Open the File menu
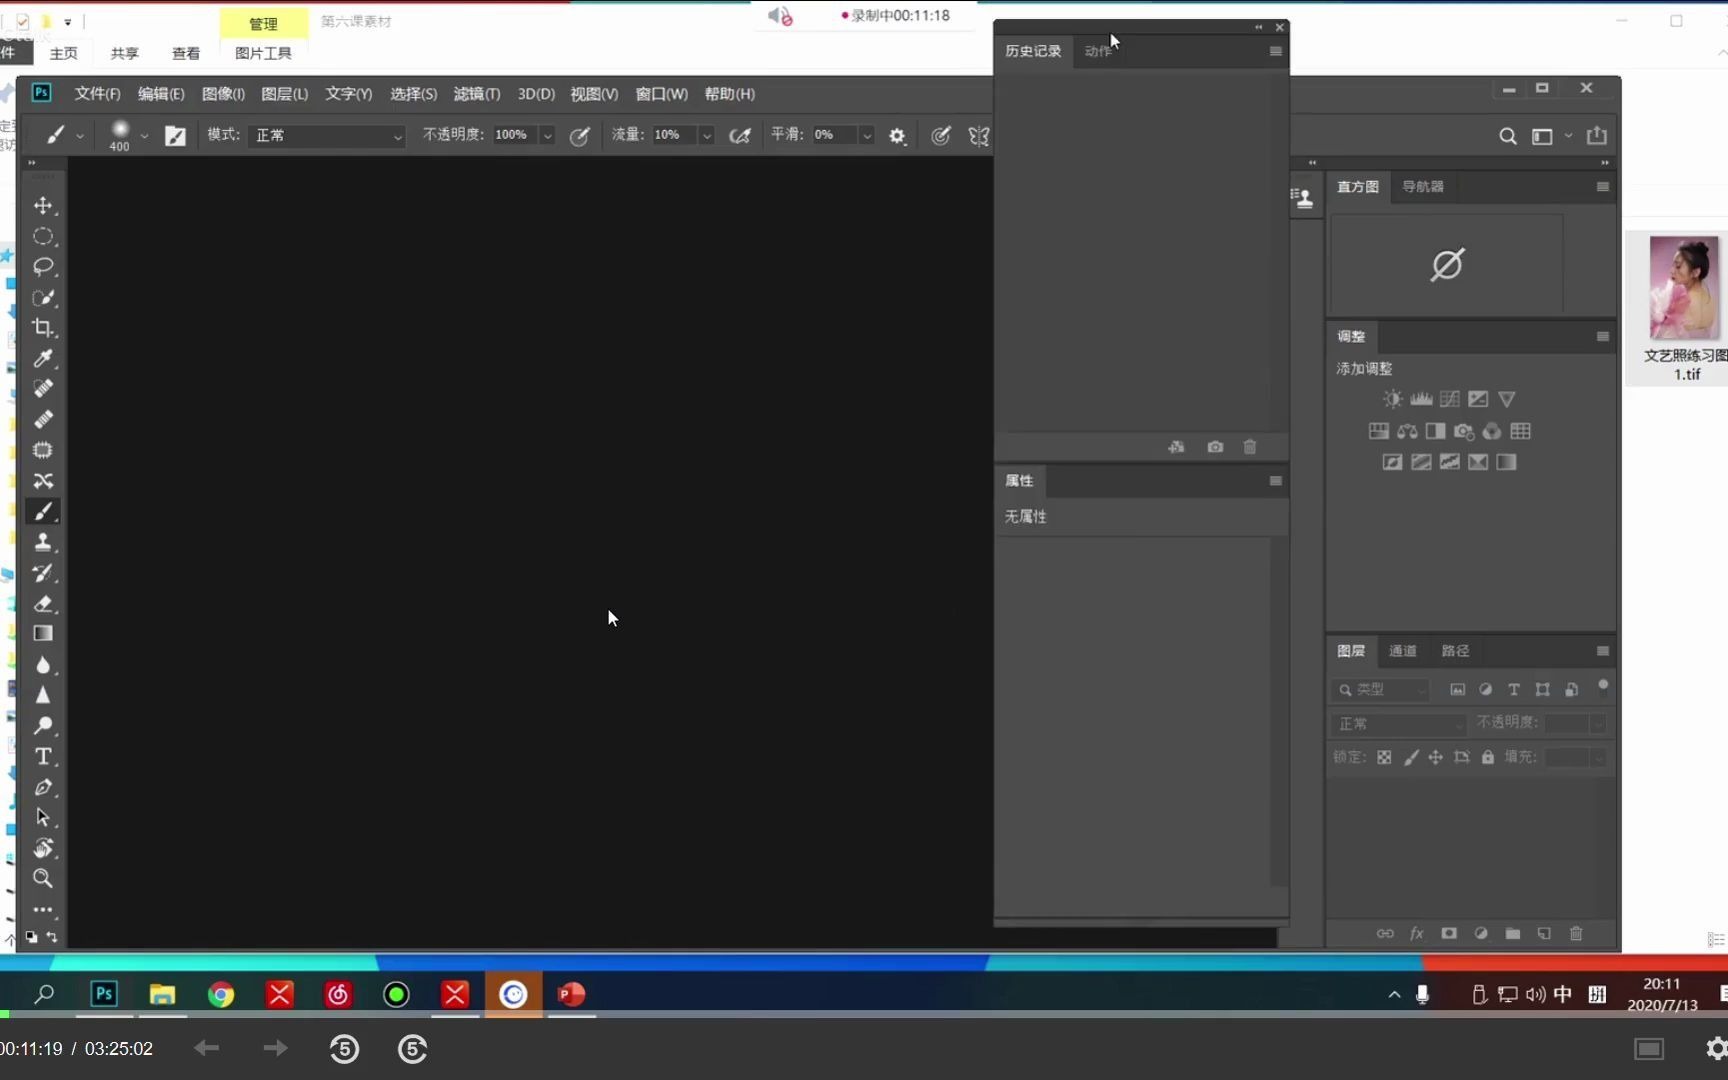1728x1080 pixels. coord(97,94)
